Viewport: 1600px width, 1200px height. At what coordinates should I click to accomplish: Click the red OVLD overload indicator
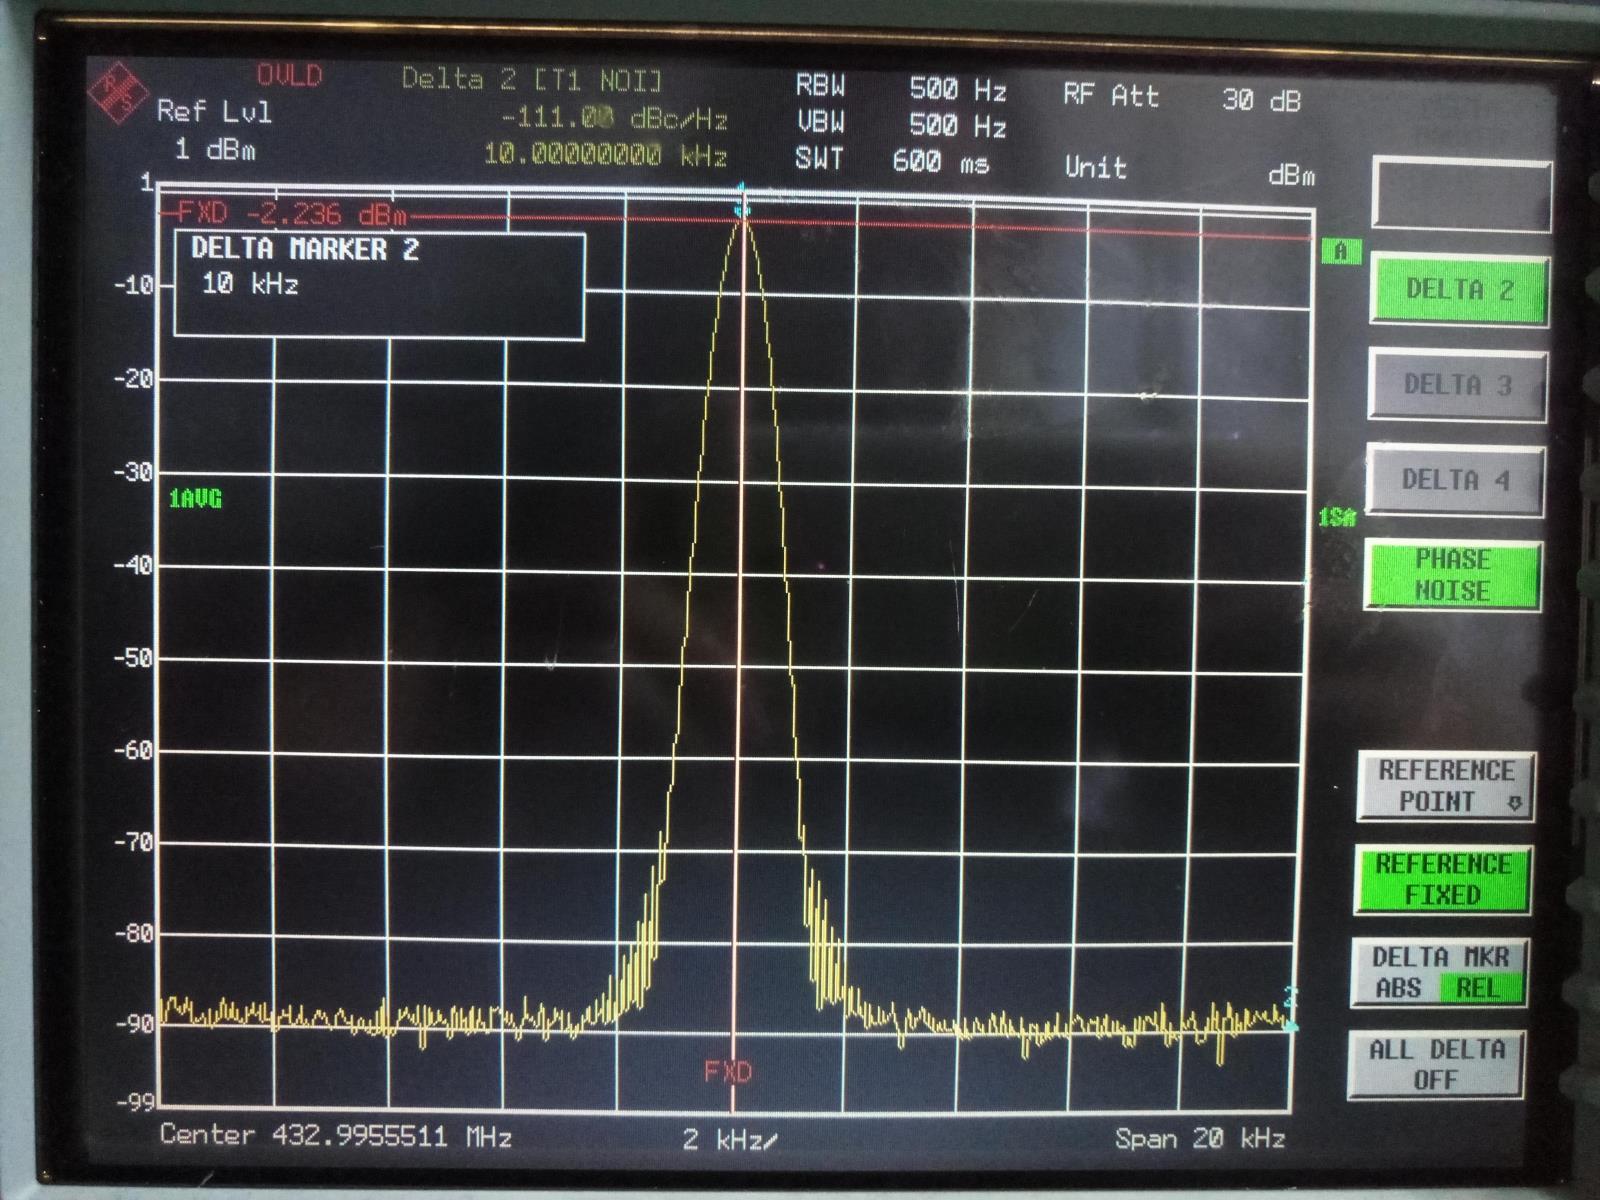coord(290,75)
